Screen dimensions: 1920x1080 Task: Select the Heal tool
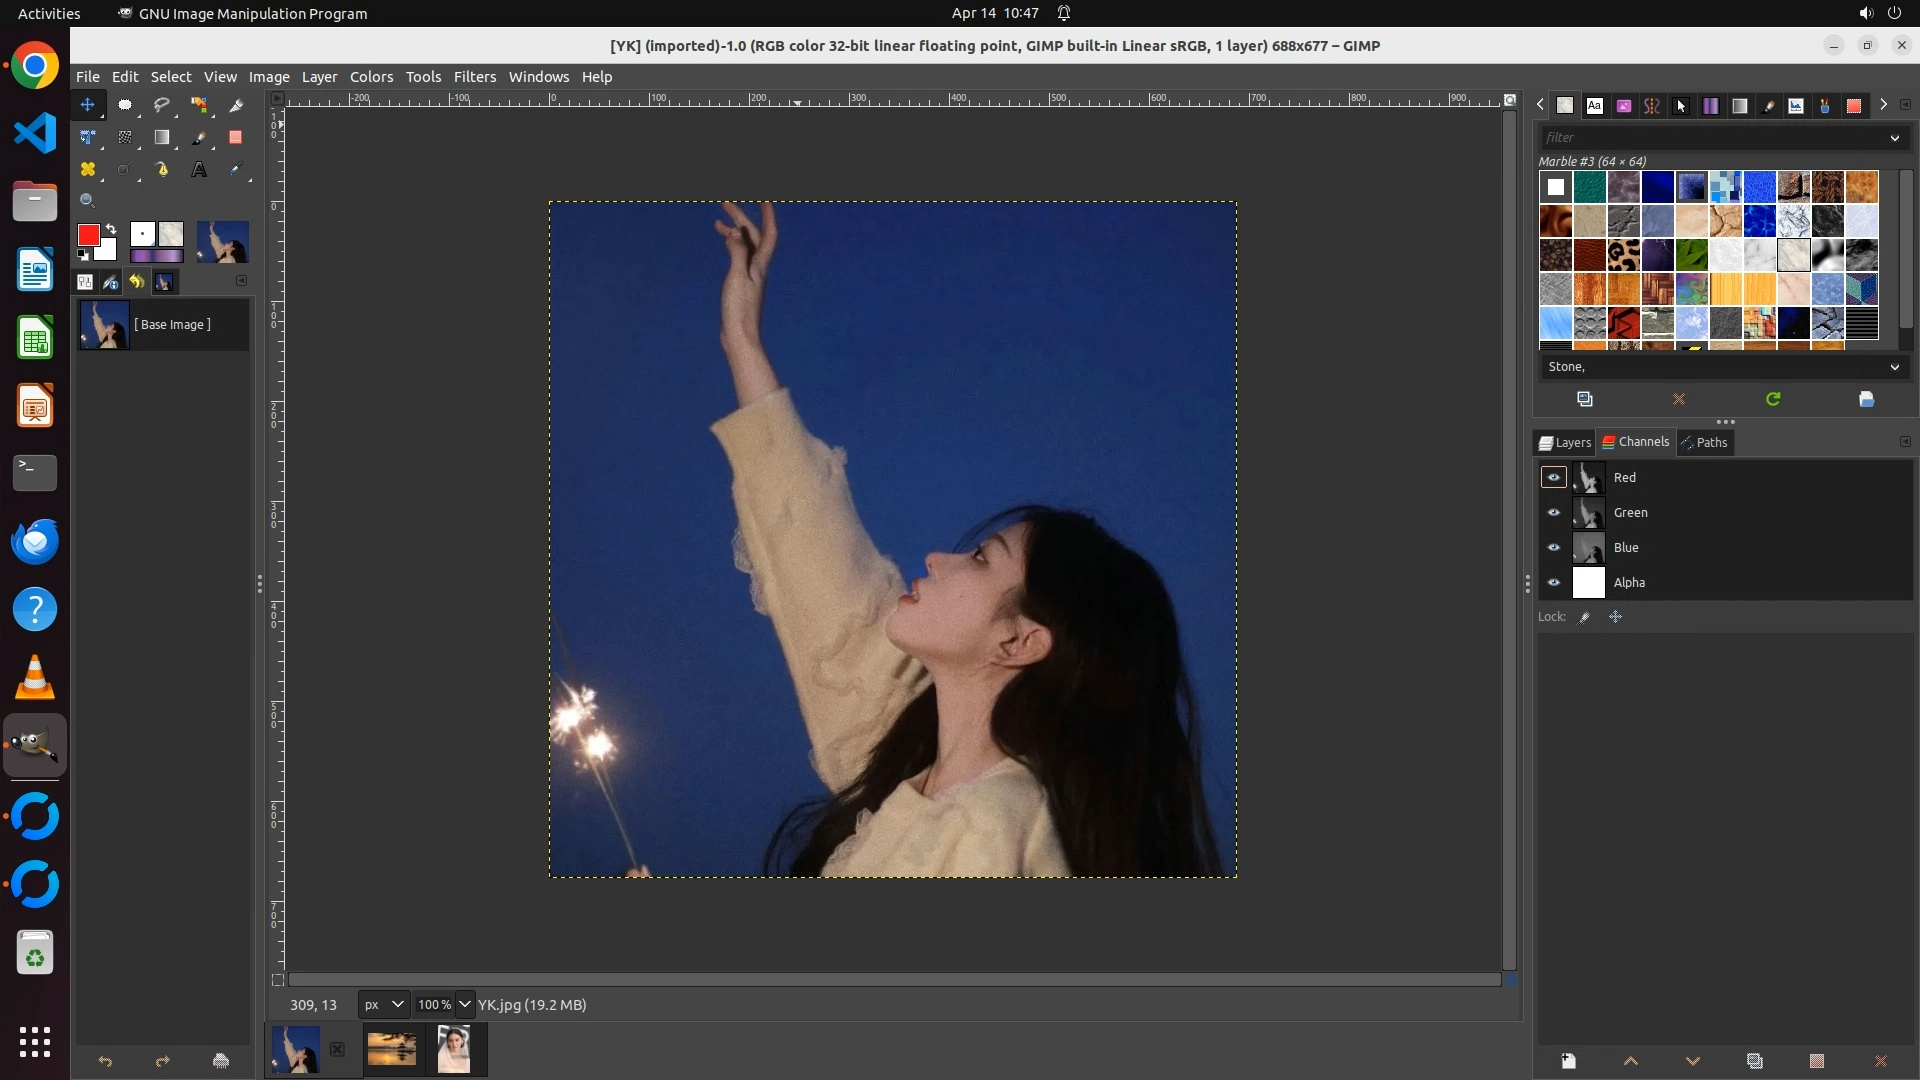[x=88, y=170]
